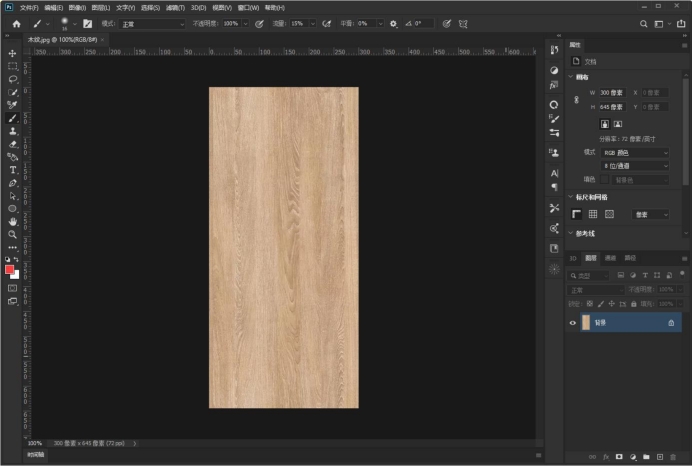The image size is (692, 466).
Task: Create new adjustment layer icon
Action: pos(633,457)
